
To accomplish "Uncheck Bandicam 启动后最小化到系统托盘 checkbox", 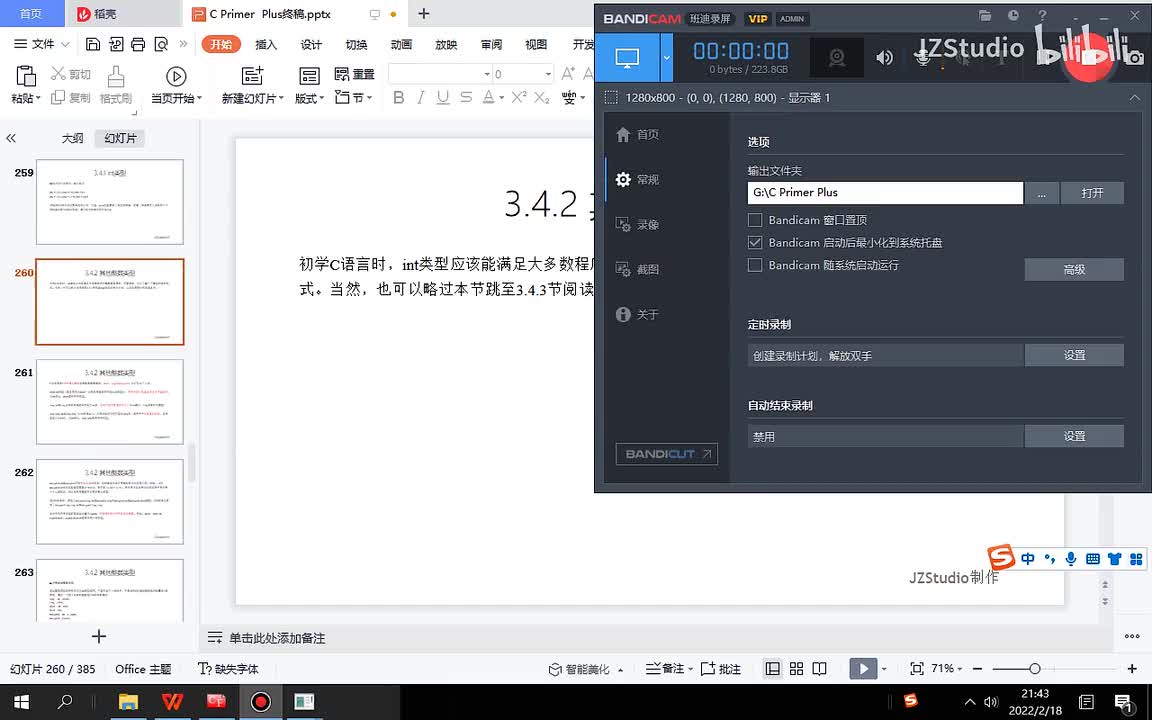I will tap(755, 242).
